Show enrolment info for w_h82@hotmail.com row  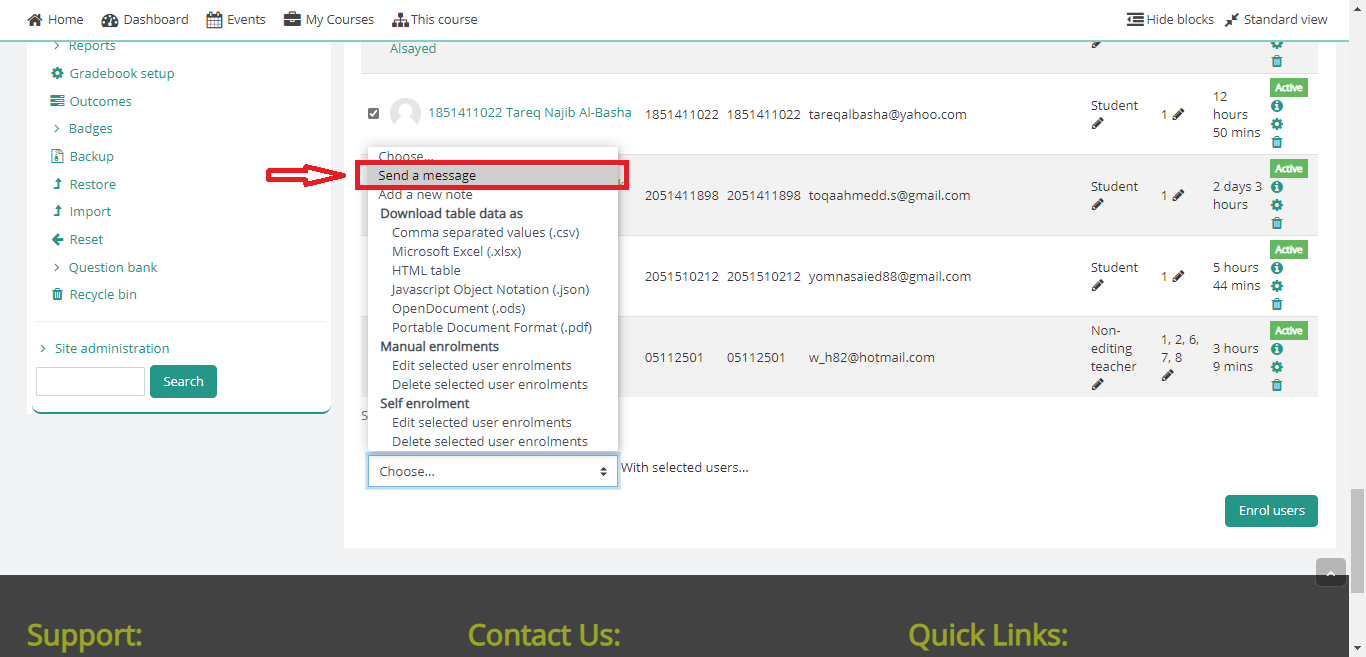click(1277, 349)
